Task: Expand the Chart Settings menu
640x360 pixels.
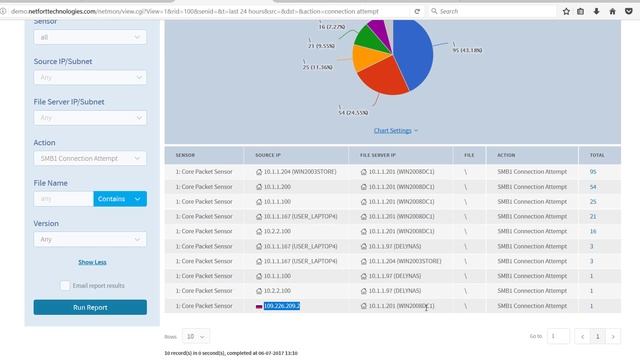Action: (396, 131)
